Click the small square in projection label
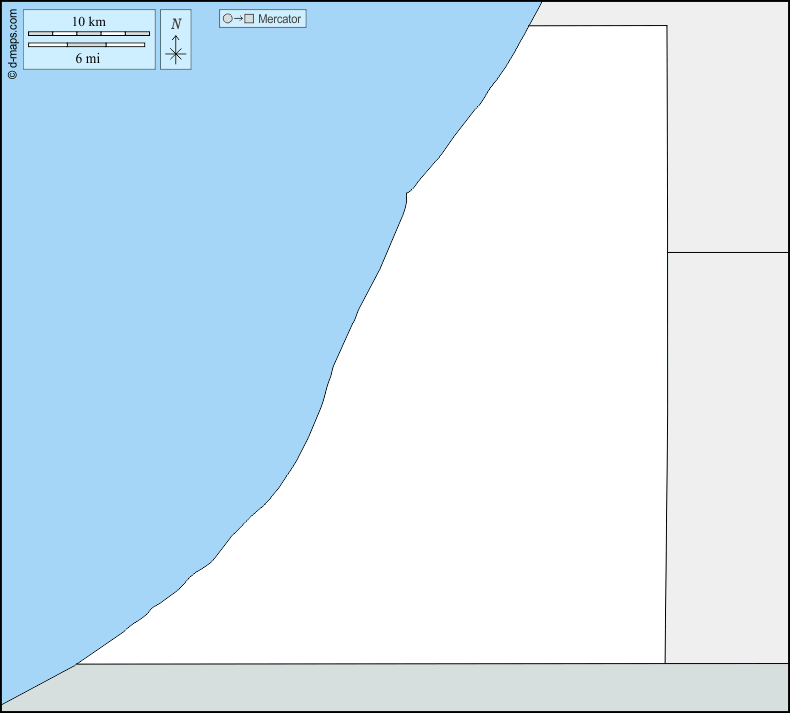Image resolution: width=790 pixels, height=713 pixels. pos(249,19)
